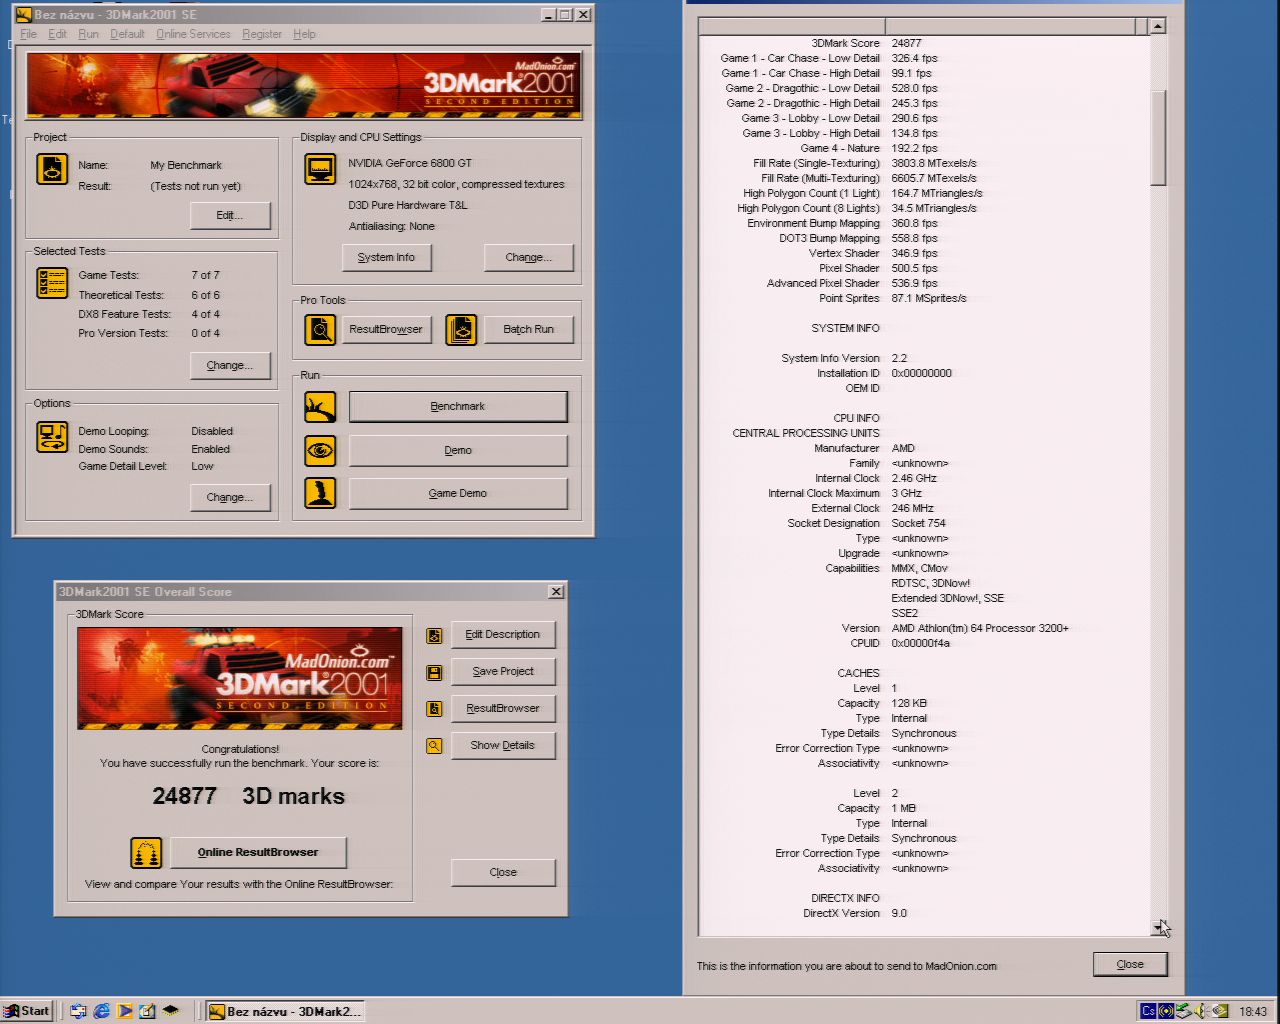Click the Options panel icon

tap(52, 437)
